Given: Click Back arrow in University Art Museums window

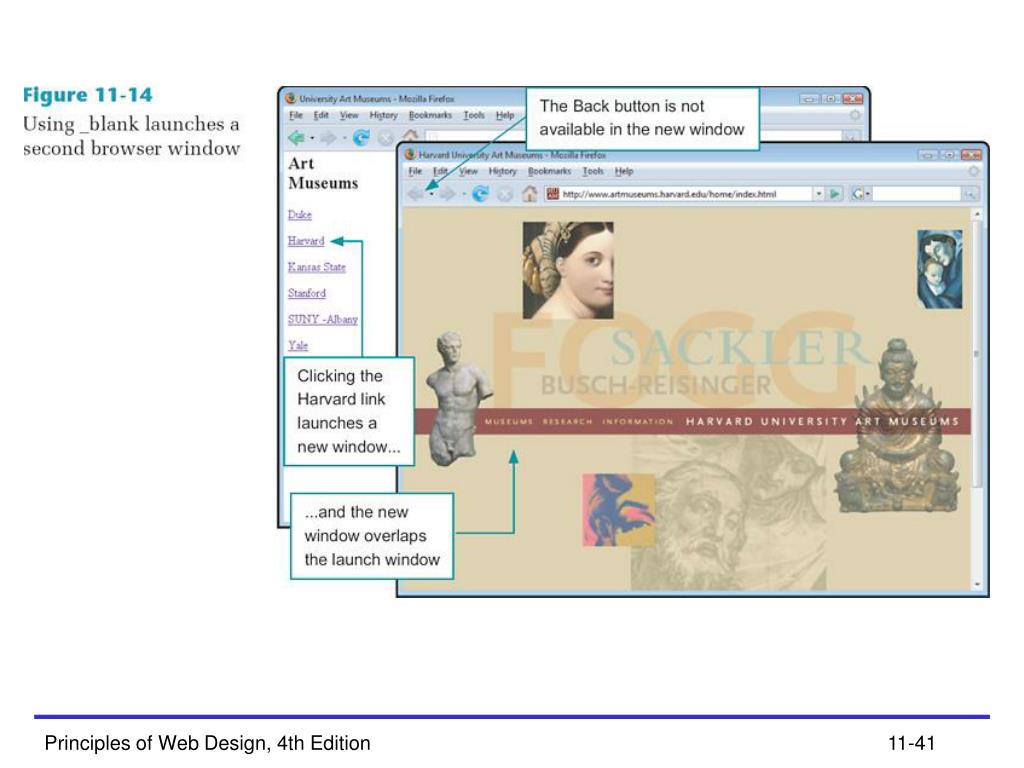Looking at the screenshot, I should [296, 138].
